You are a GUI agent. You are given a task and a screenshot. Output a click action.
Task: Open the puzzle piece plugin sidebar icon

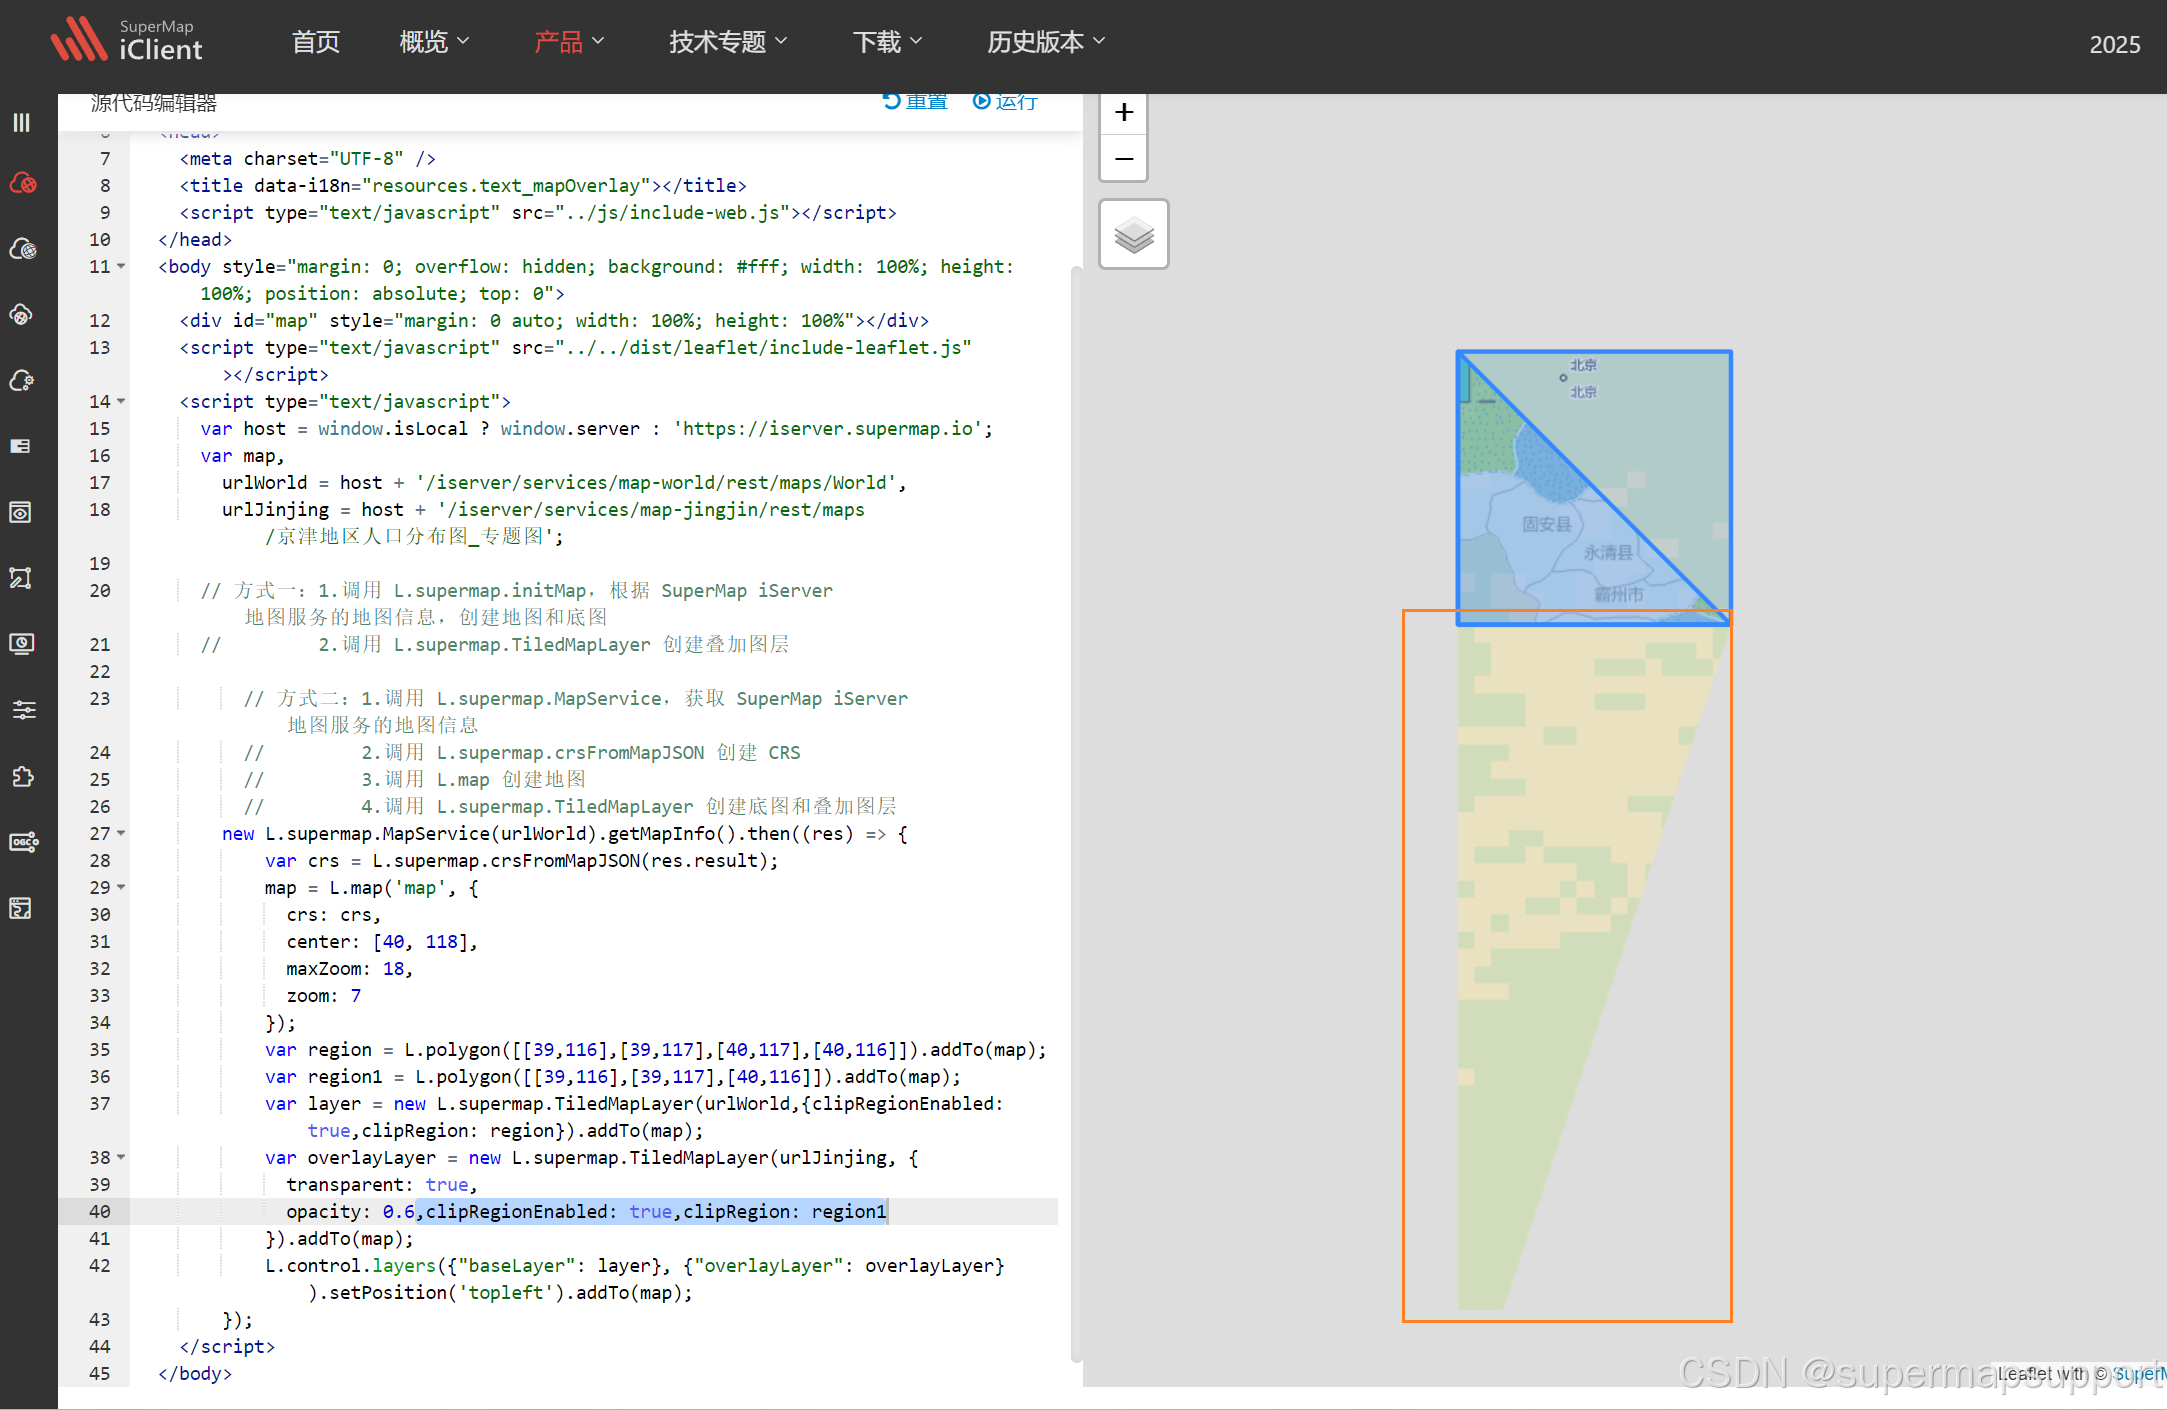(22, 776)
